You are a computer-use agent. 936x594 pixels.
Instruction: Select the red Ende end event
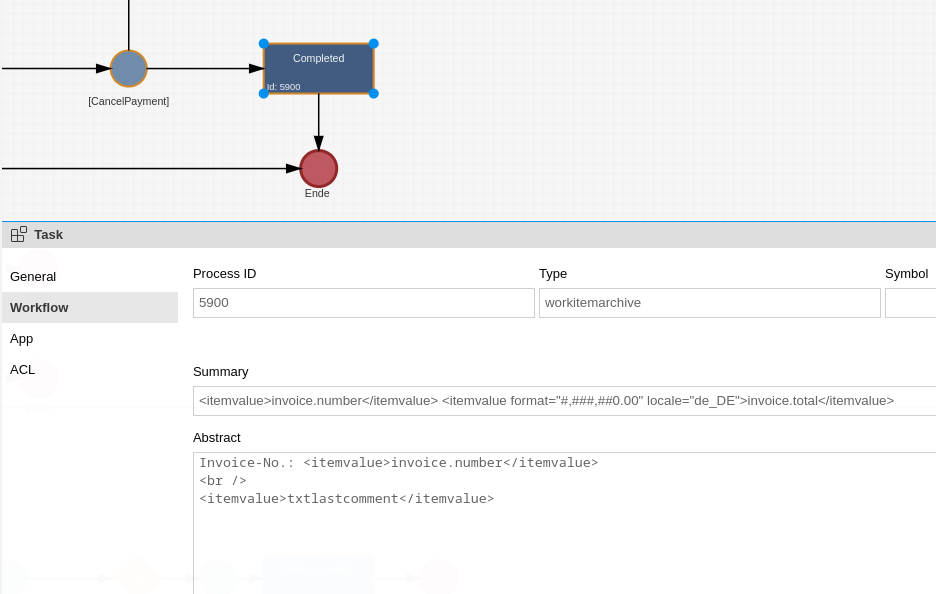[318, 168]
